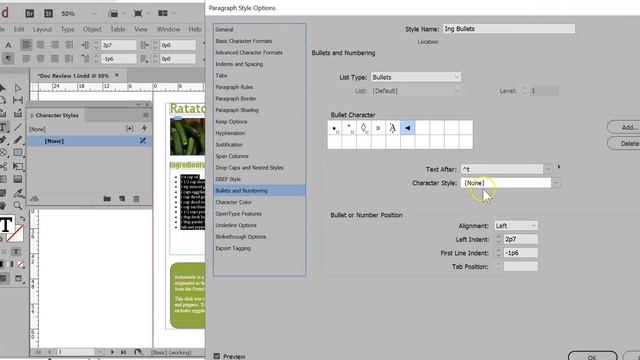
Task: Click Create New Style icon in Character Styles header row
Action: point(129,129)
